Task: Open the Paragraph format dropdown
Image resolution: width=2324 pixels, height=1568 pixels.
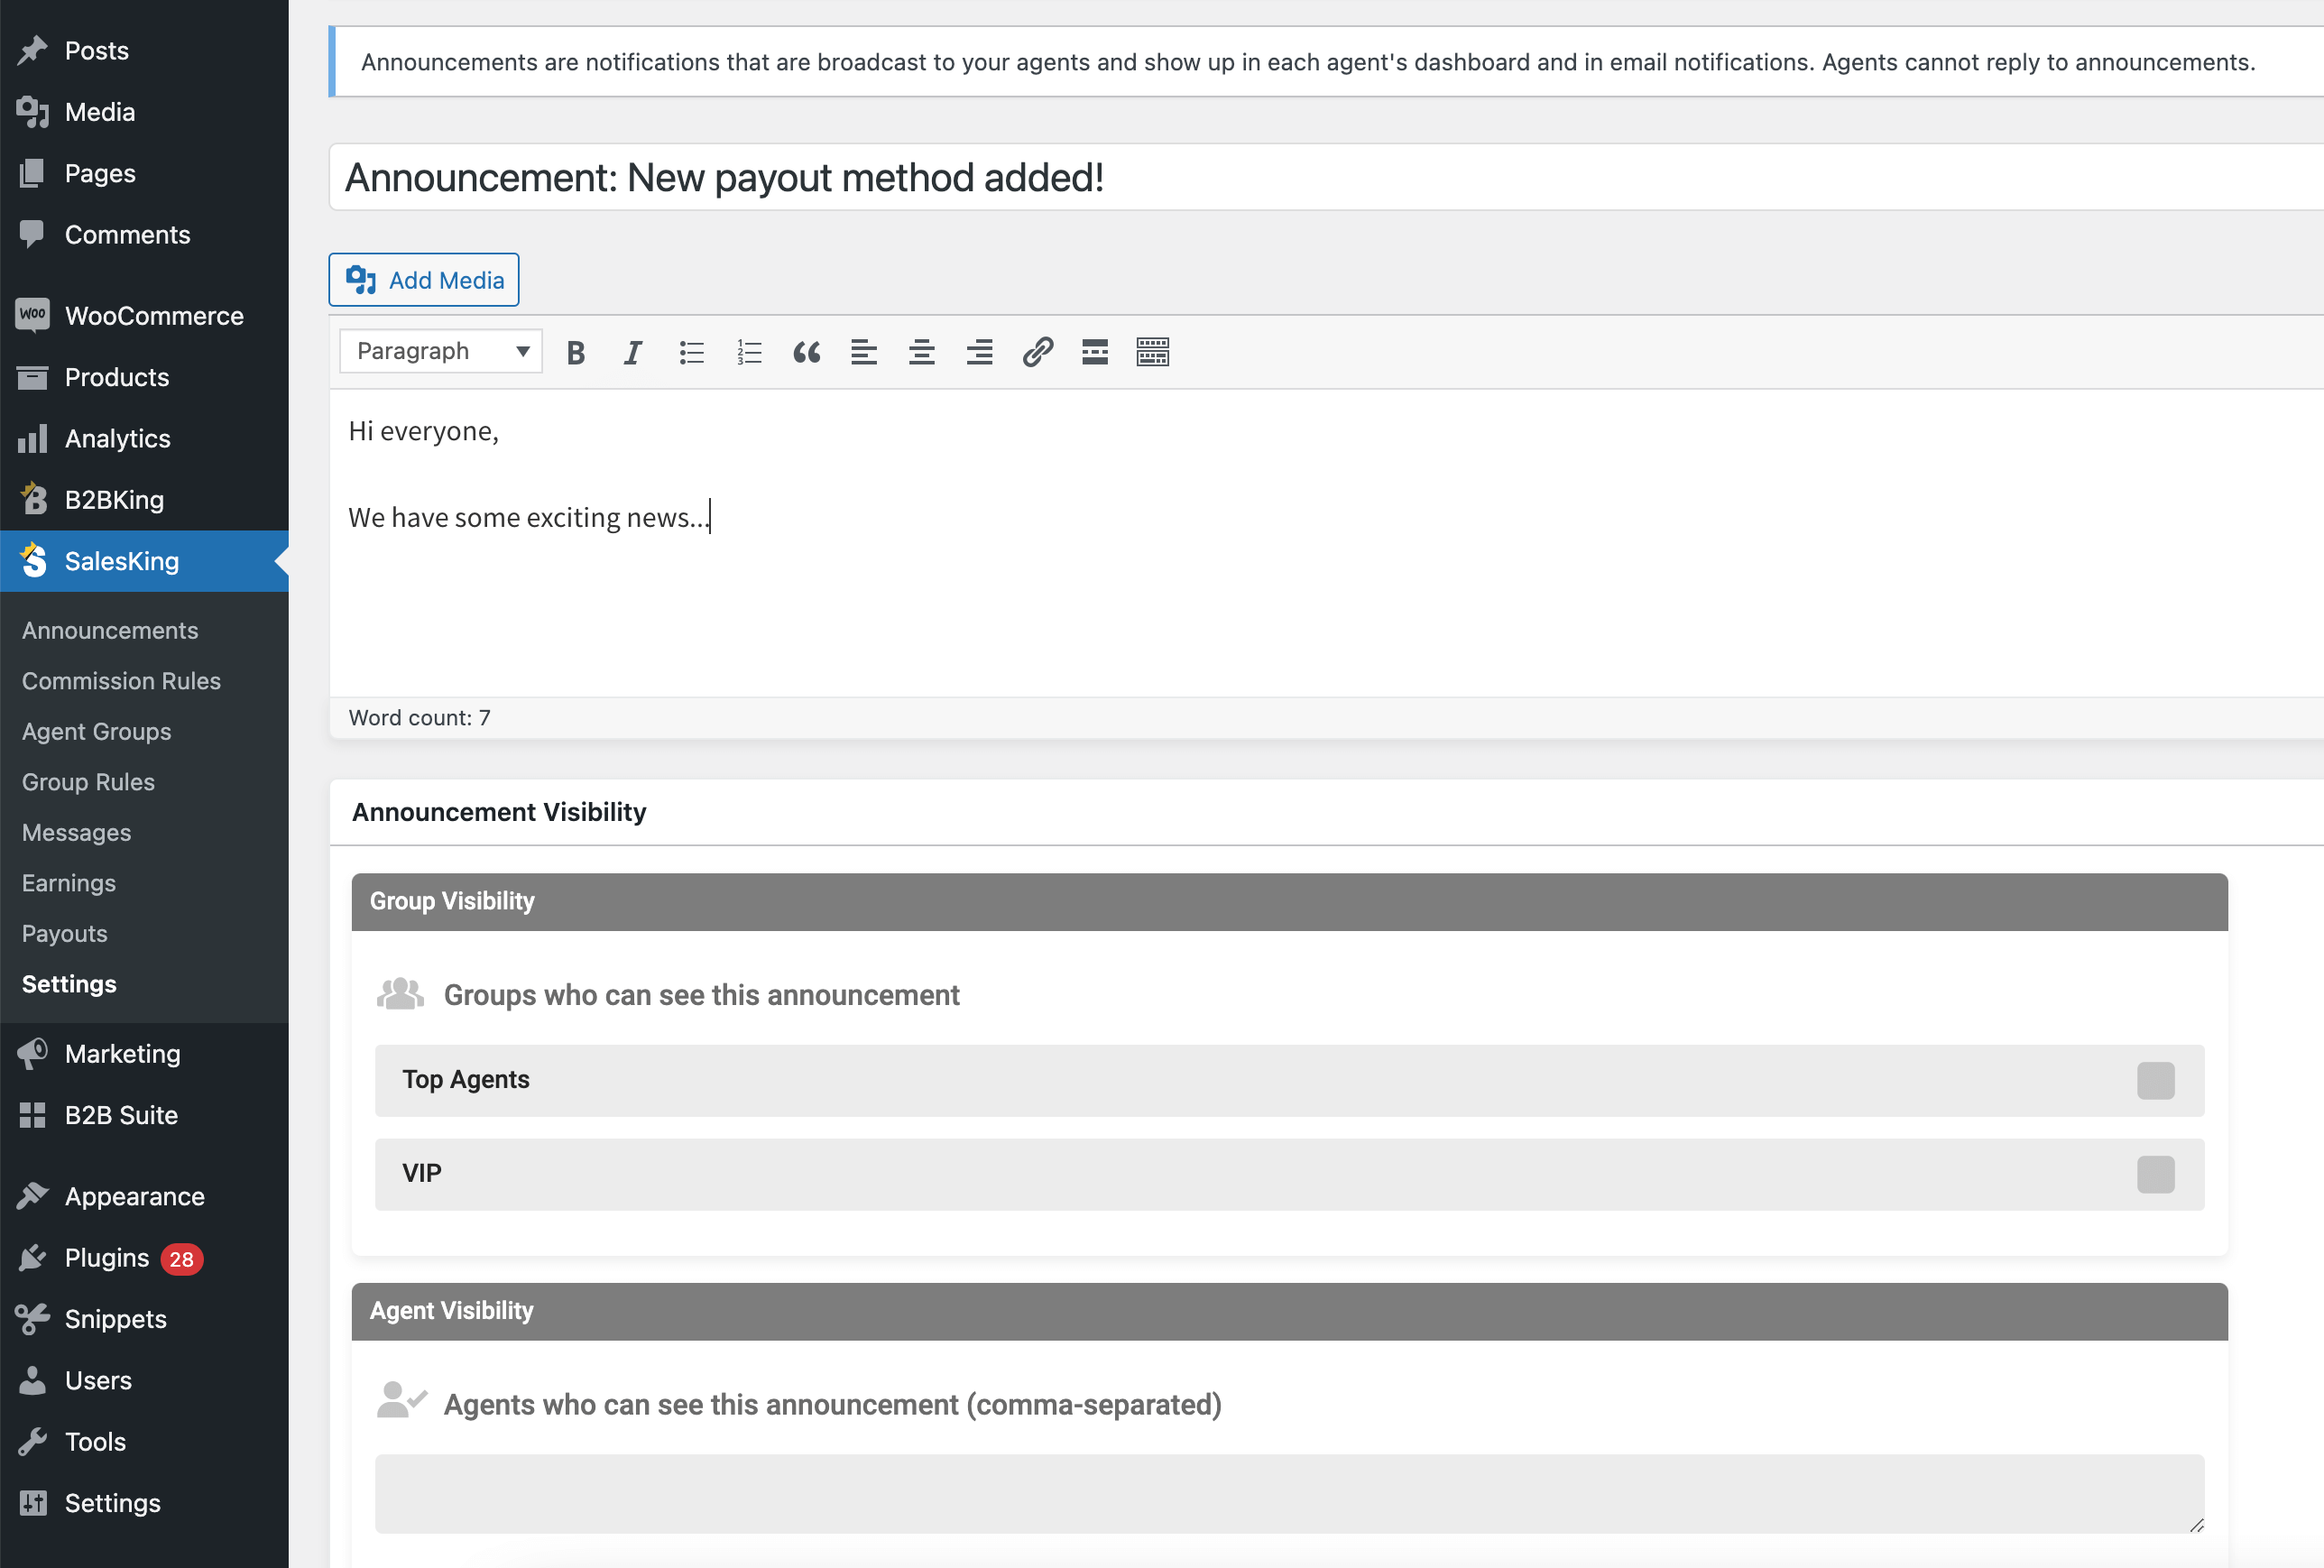Action: pos(441,351)
